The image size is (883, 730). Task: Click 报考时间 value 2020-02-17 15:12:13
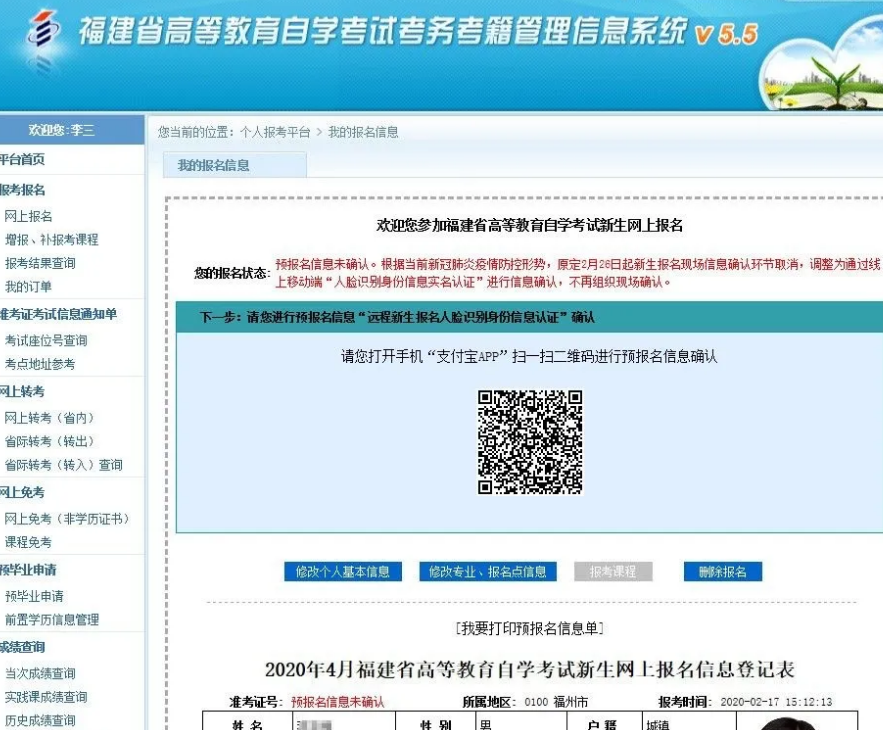point(776,702)
